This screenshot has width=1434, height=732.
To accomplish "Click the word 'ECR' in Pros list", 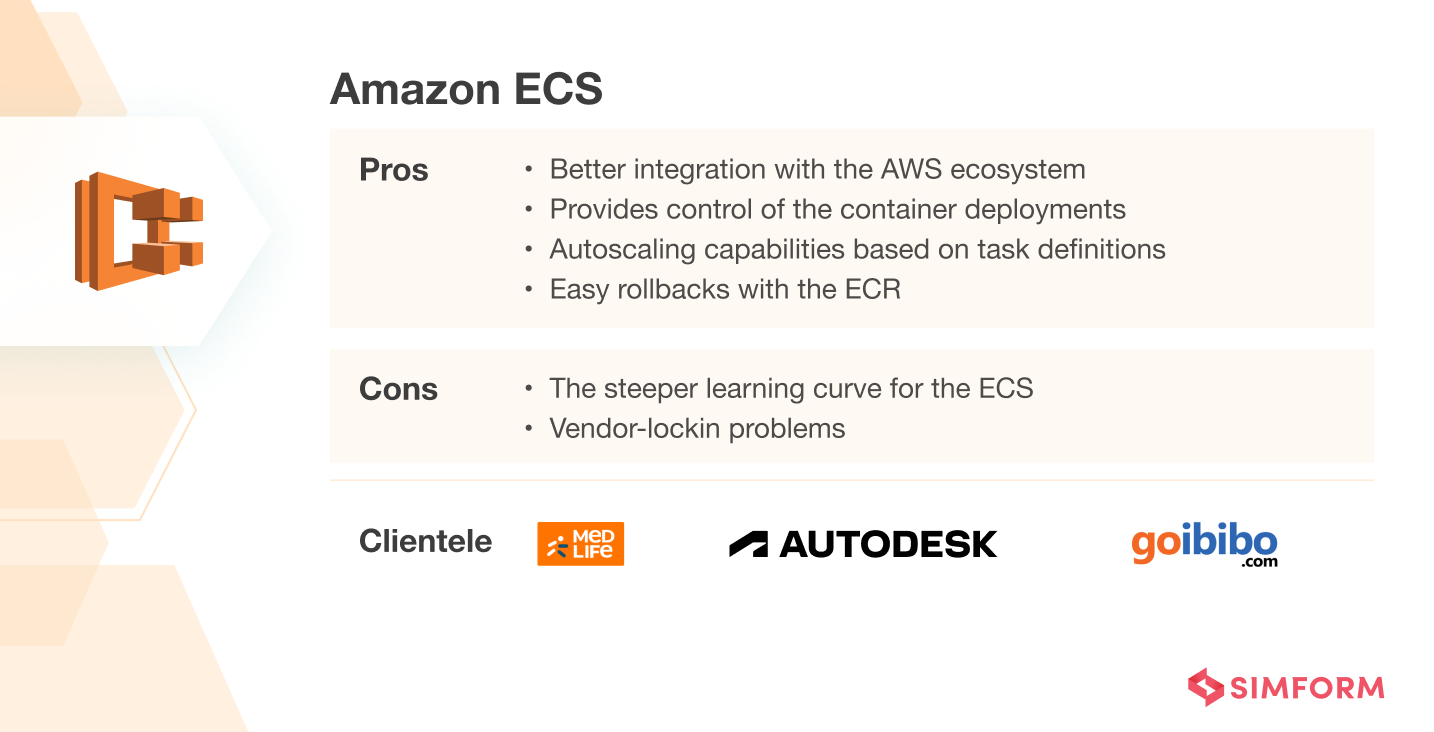I will [873, 290].
